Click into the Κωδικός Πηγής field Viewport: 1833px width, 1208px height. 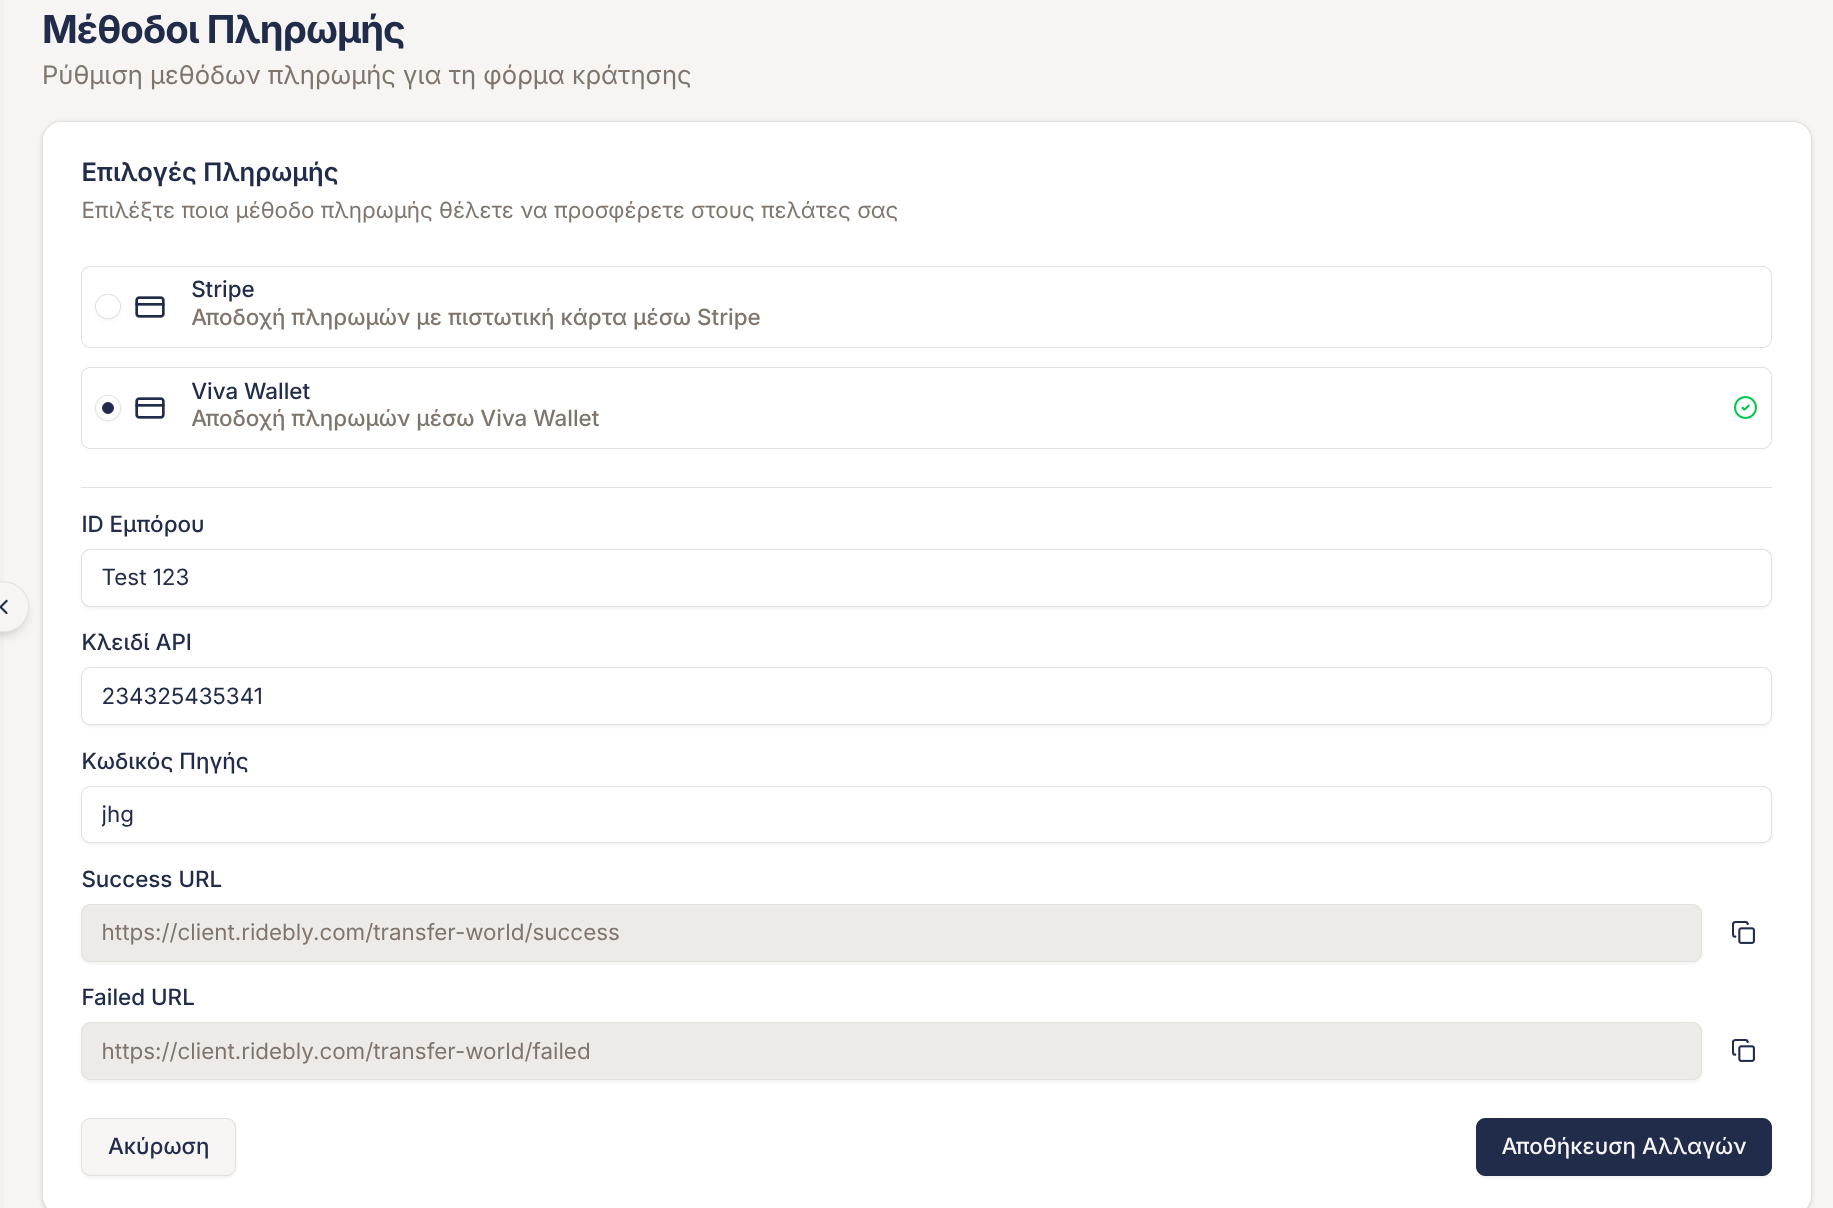tap(925, 815)
